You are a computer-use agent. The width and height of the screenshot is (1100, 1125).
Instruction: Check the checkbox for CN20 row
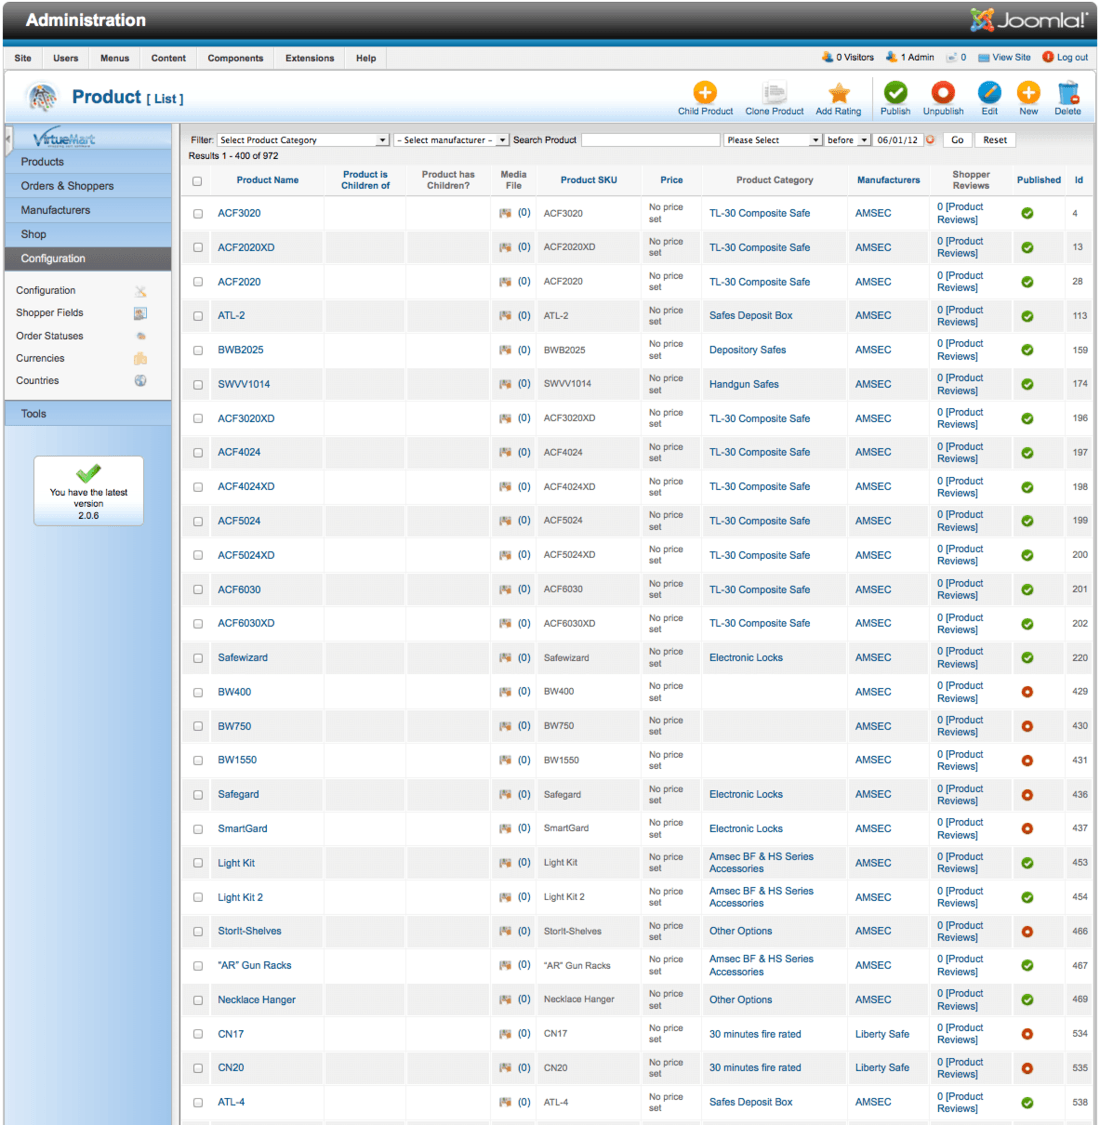pyautogui.click(x=198, y=1068)
